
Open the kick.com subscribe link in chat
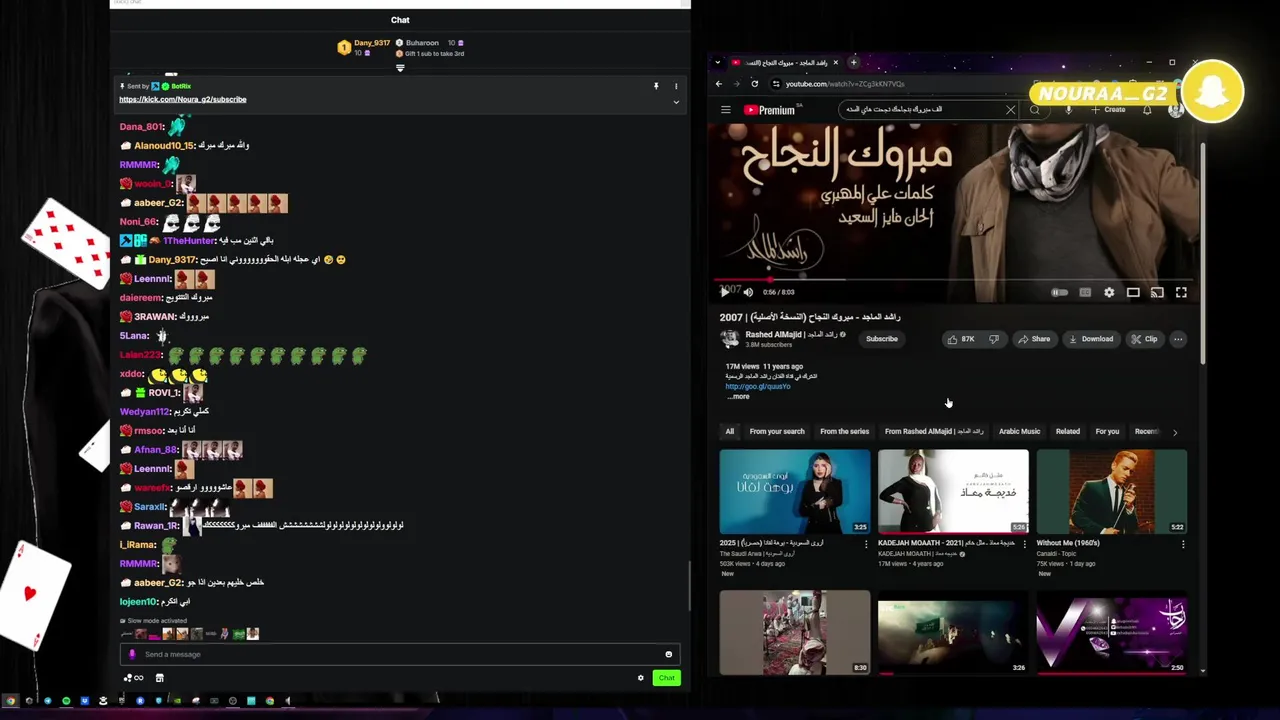[183, 99]
